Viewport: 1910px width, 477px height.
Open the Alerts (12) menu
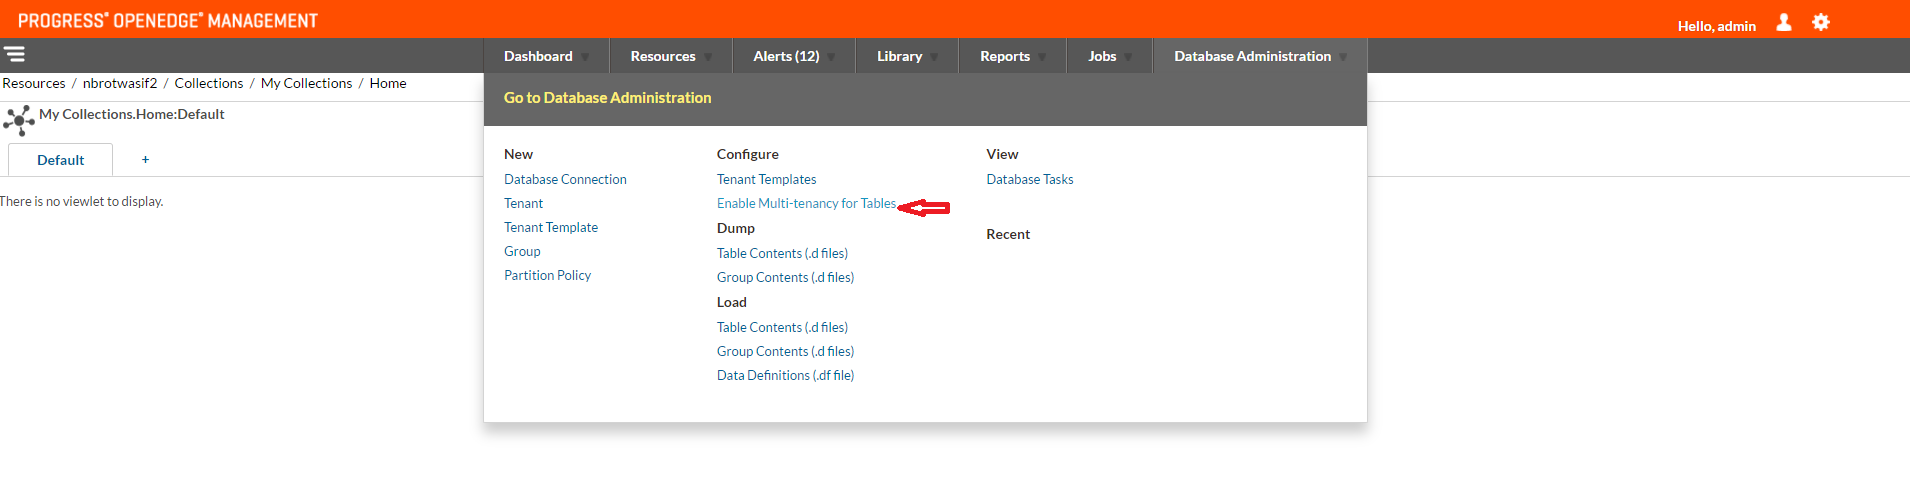coord(786,56)
